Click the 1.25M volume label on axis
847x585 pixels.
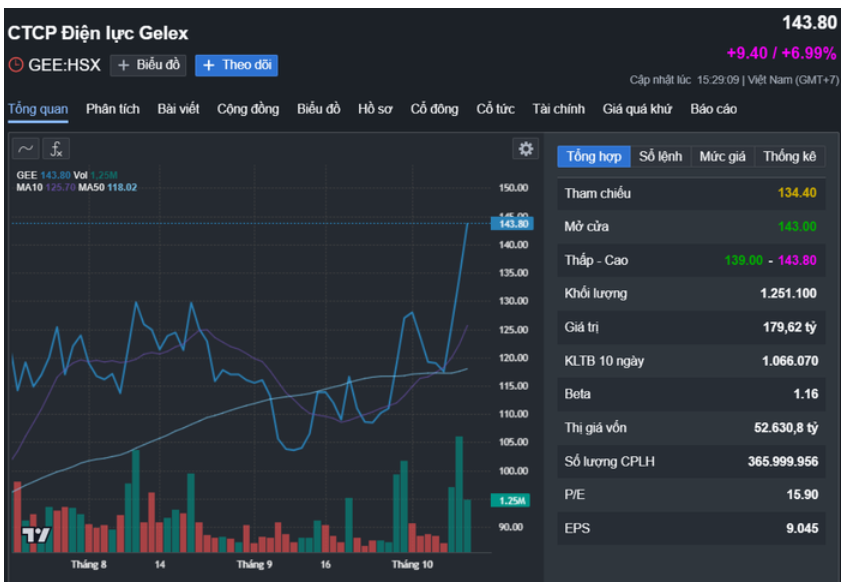pos(514,500)
